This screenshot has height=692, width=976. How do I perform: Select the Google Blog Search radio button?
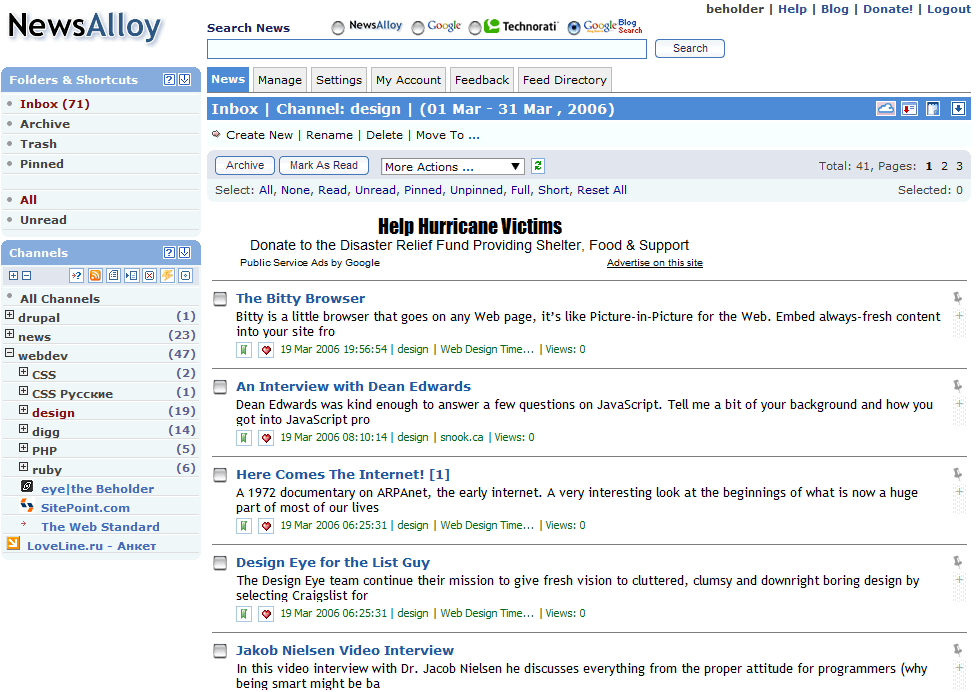[x=574, y=28]
